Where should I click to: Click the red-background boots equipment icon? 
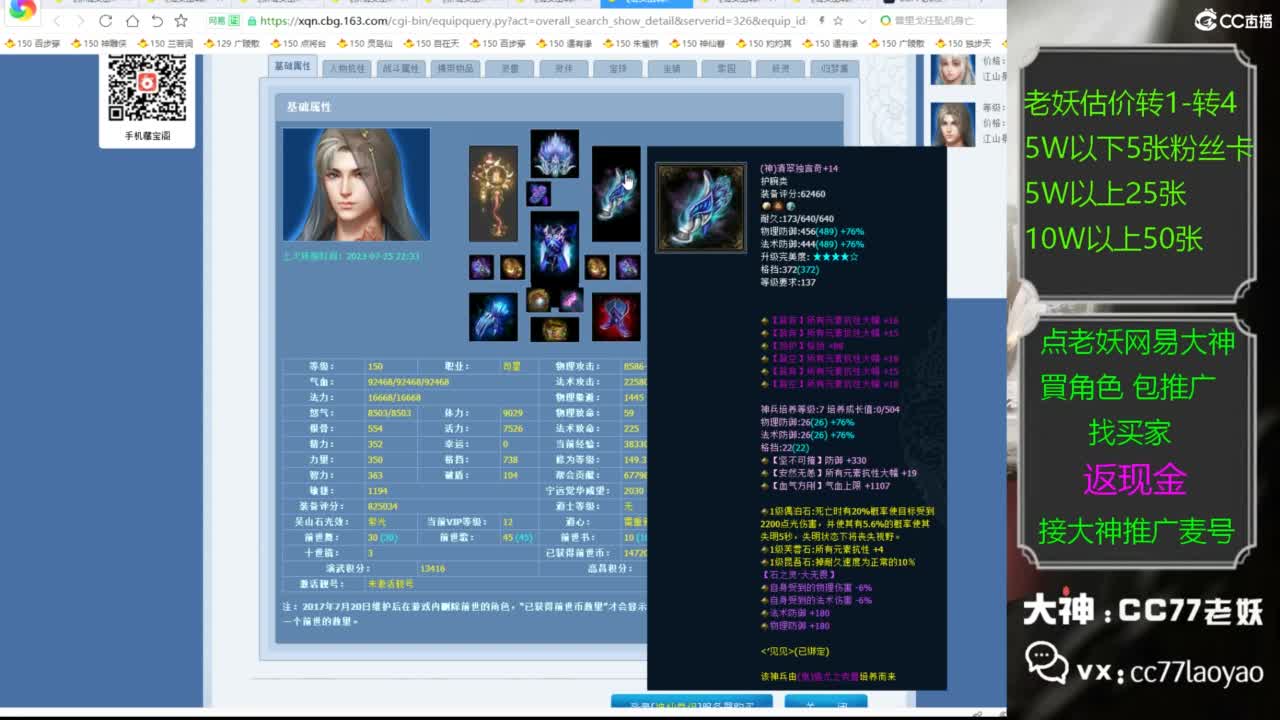(616, 317)
